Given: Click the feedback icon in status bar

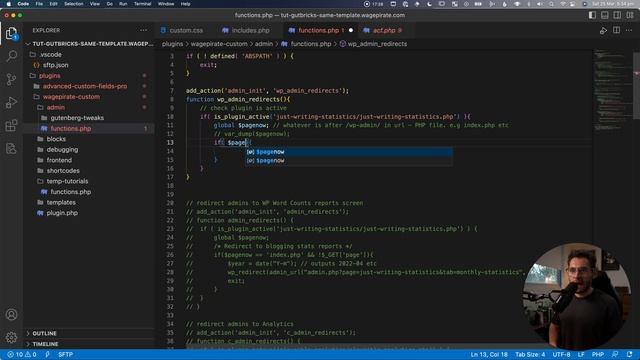Looking at the screenshot, I should tap(615, 354).
